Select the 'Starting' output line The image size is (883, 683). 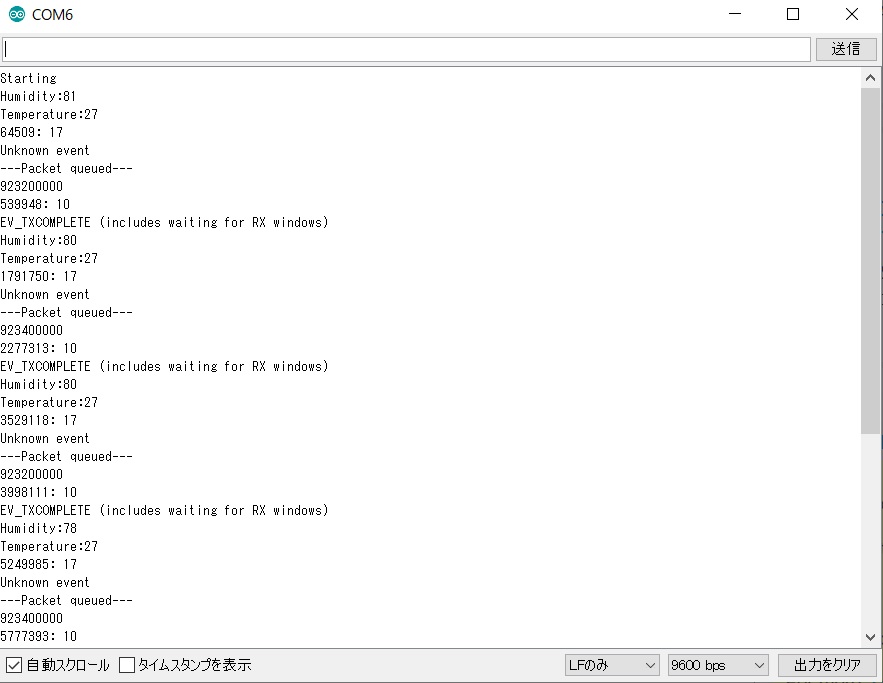pyautogui.click(x=29, y=78)
